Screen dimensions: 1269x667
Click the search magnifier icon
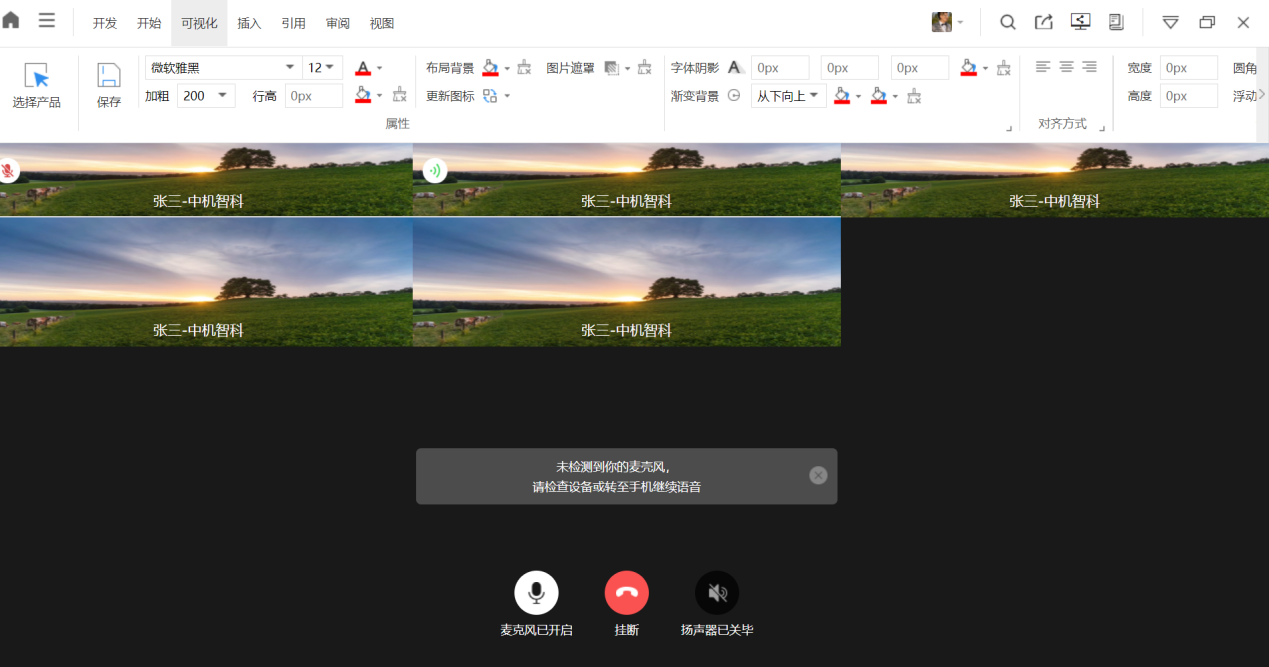[x=1008, y=22]
